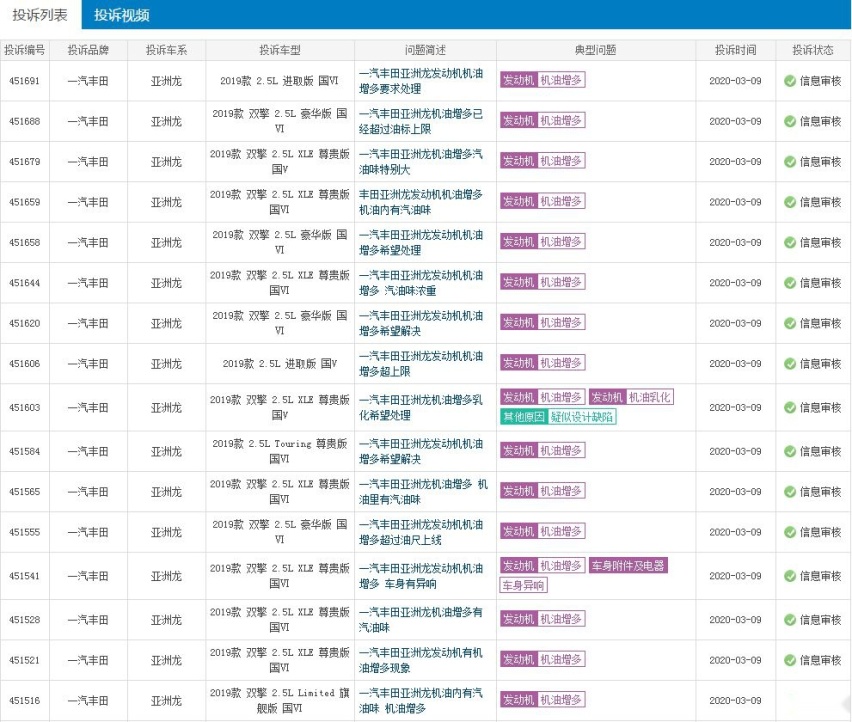Select complaint number 451691
Image resolution: width=852 pixels, height=722 pixels.
point(24,81)
